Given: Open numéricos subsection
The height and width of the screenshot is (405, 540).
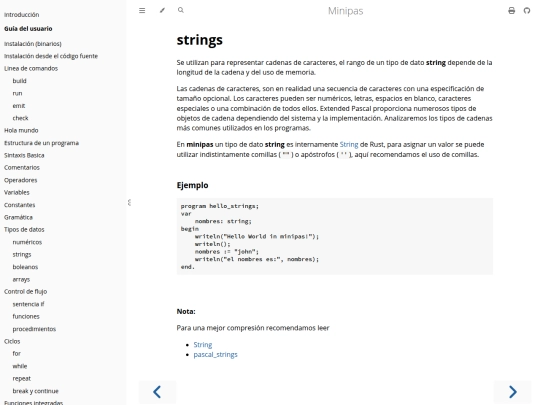Looking at the screenshot, I should pyautogui.click(x=27, y=242).
